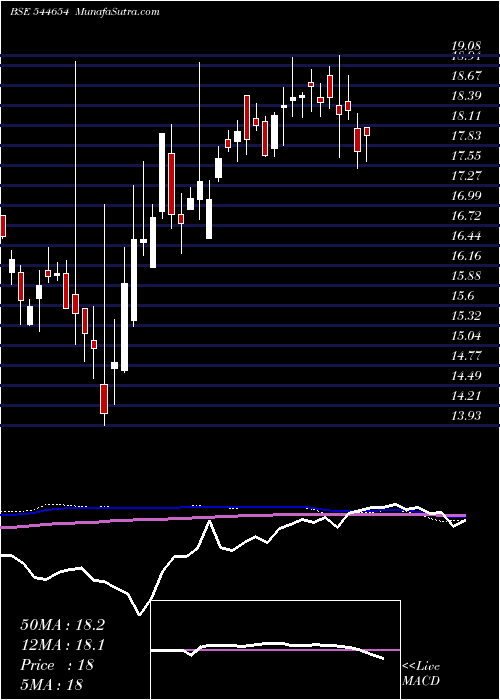Select the 16.16 price axis label
Viewport: 500px width, 700px height.
(x=466, y=256)
